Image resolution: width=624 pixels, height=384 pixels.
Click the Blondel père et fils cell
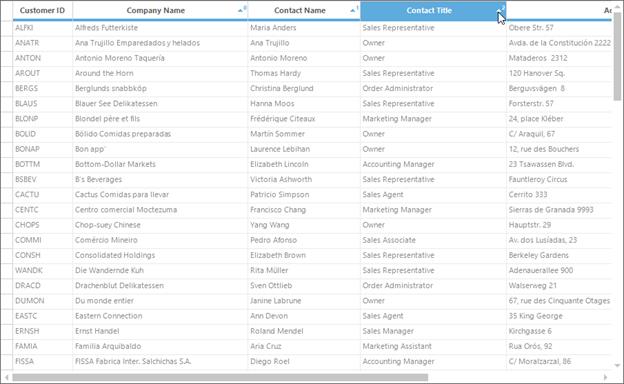(x=160, y=119)
